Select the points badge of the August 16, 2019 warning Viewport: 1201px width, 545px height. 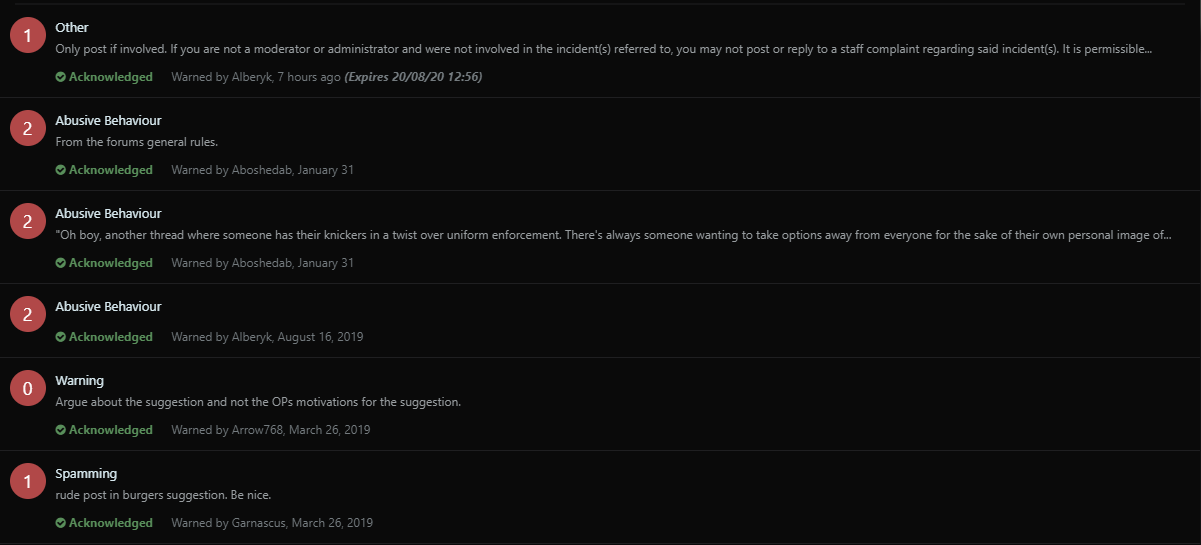(28, 315)
